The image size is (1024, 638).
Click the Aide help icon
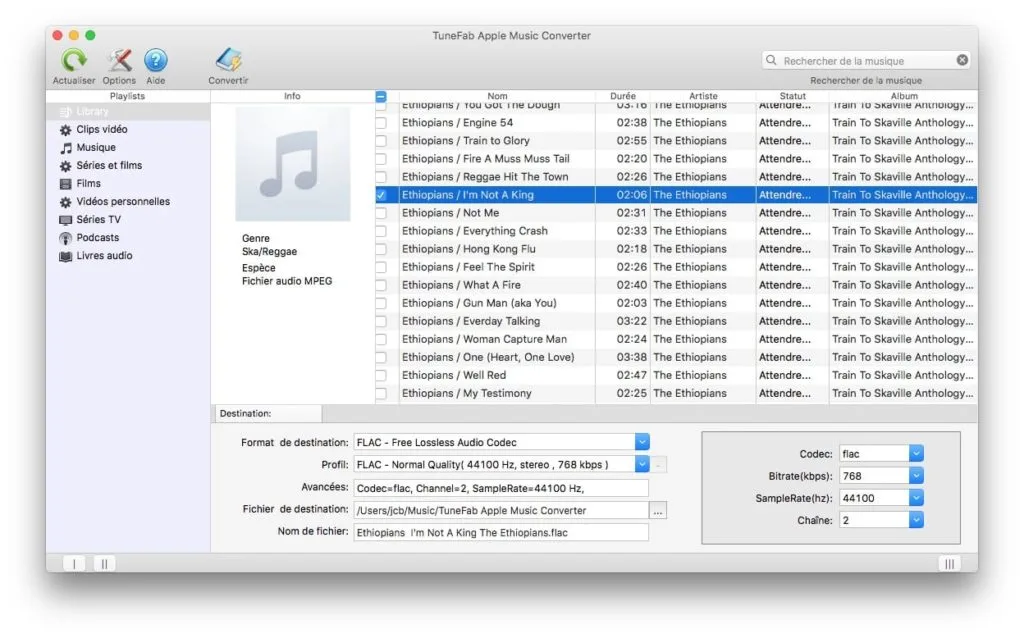(156, 60)
